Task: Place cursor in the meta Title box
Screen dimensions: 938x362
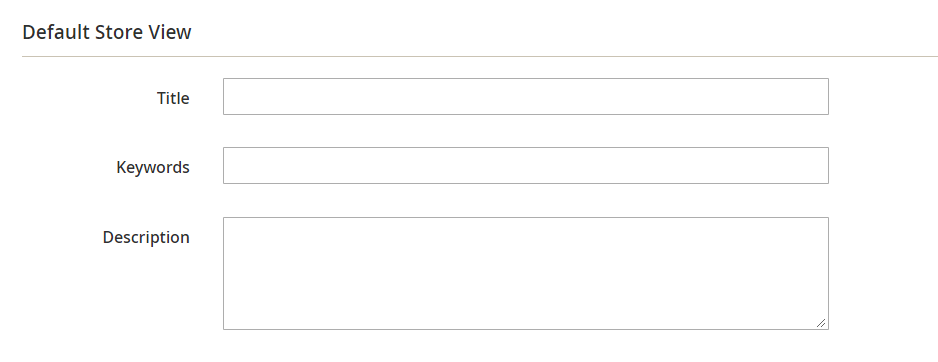Action: [x=526, y=96]
